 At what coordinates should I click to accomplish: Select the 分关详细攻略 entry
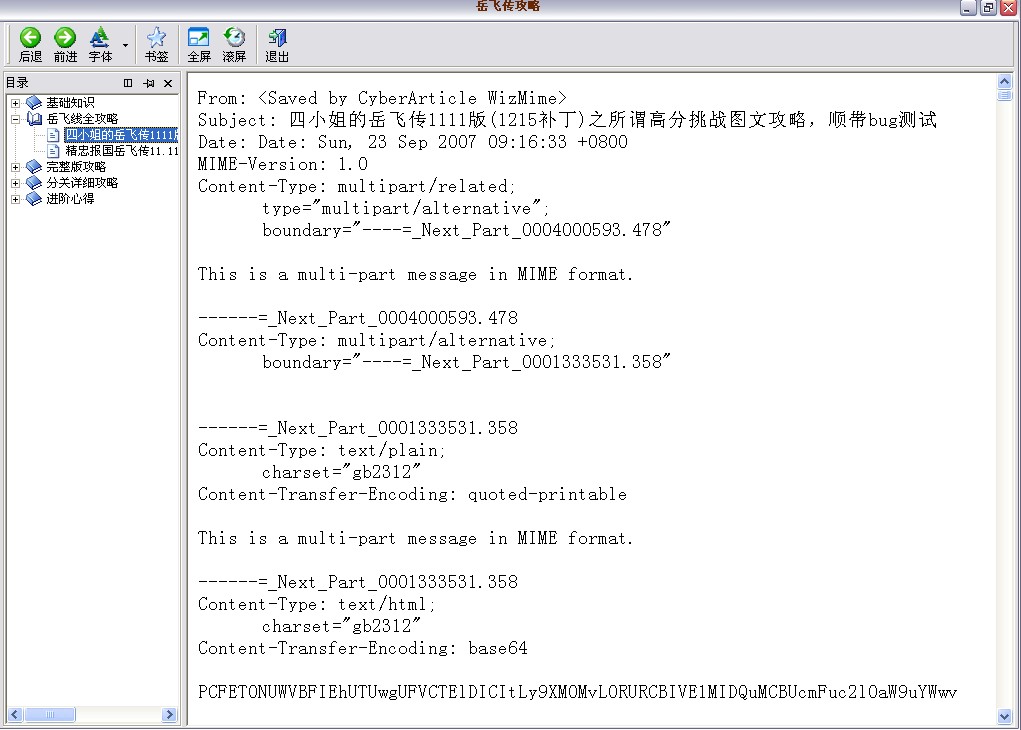pyautogui.click(x=82, y=183)
